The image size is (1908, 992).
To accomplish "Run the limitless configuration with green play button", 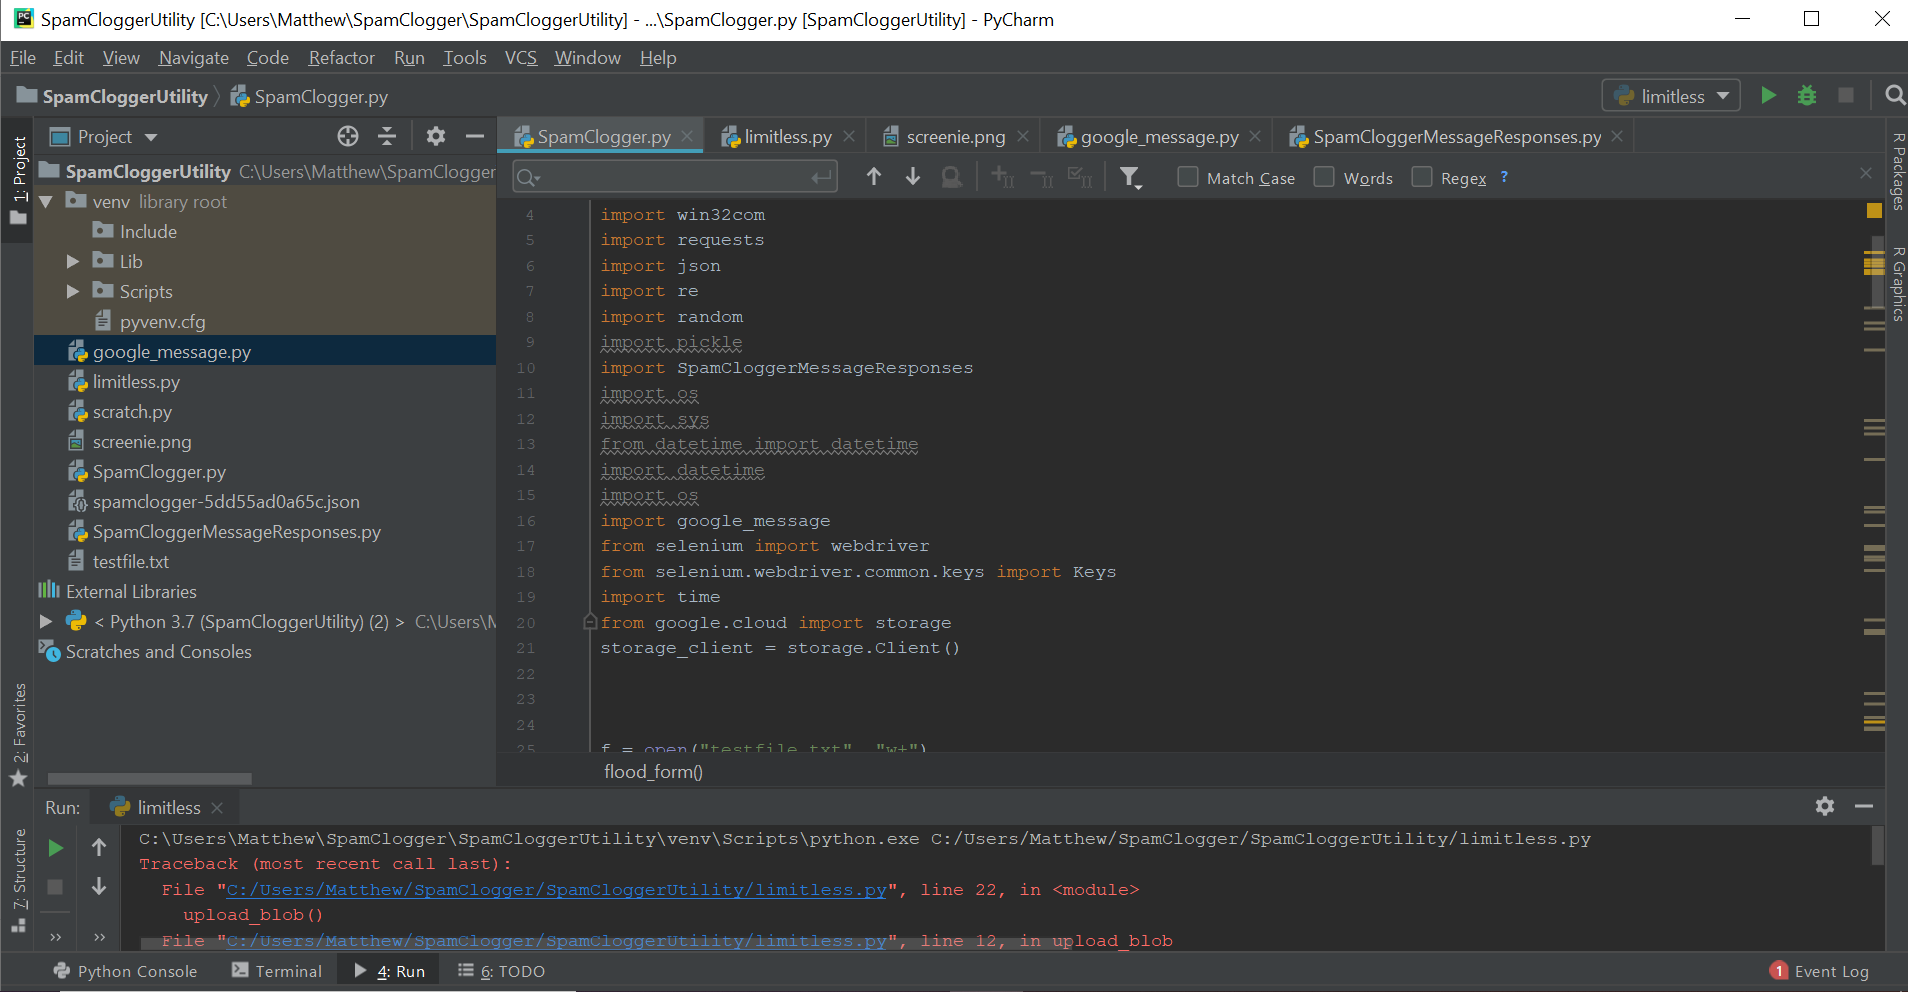I will point(1768,96).
